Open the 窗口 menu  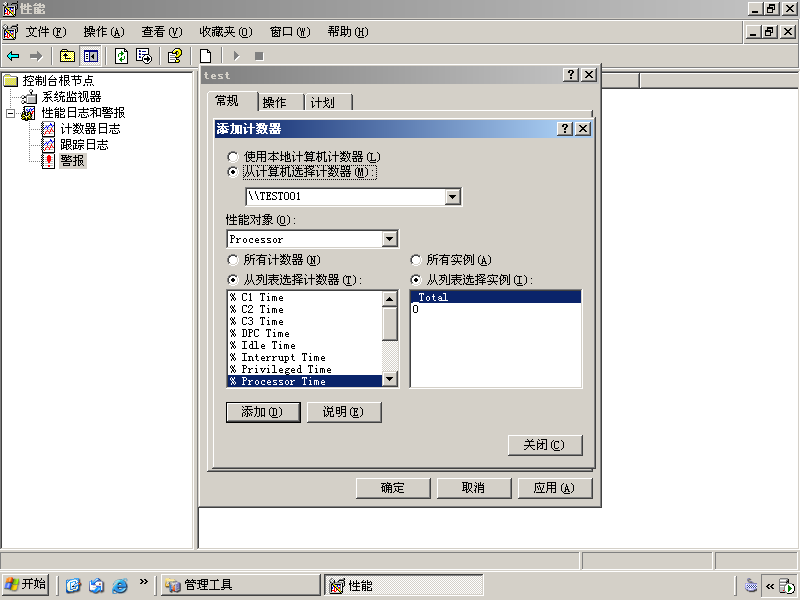[x=290, y=32]
